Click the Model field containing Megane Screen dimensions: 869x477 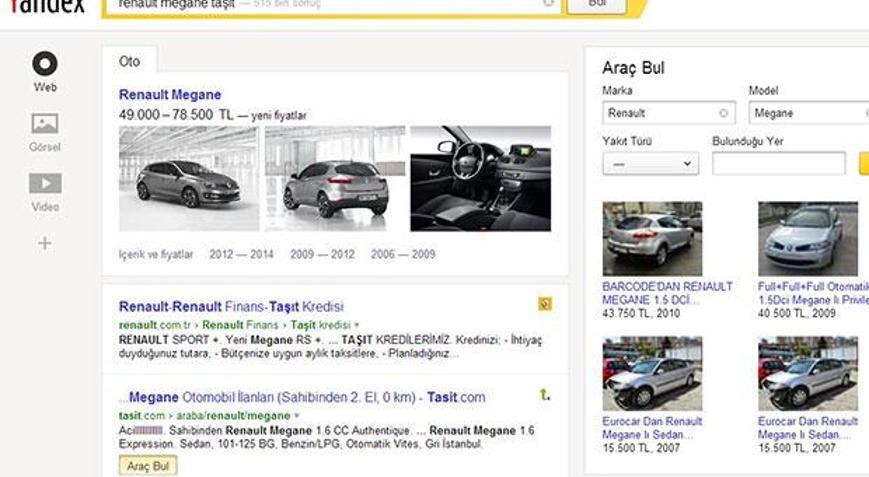(809, 113)
